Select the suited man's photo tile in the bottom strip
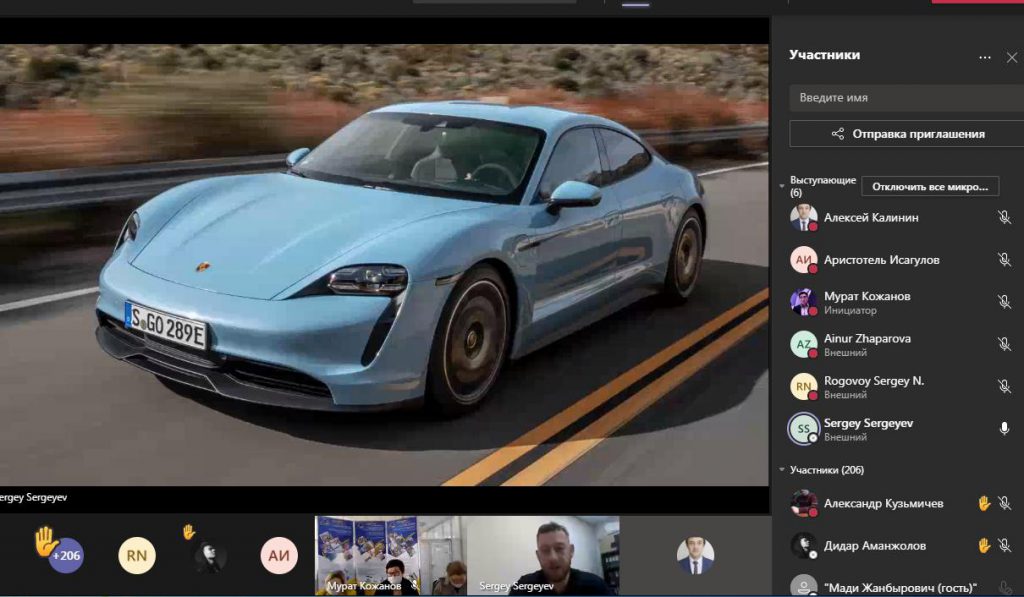This screenshot has width=1024, height=597. point(696,556)
